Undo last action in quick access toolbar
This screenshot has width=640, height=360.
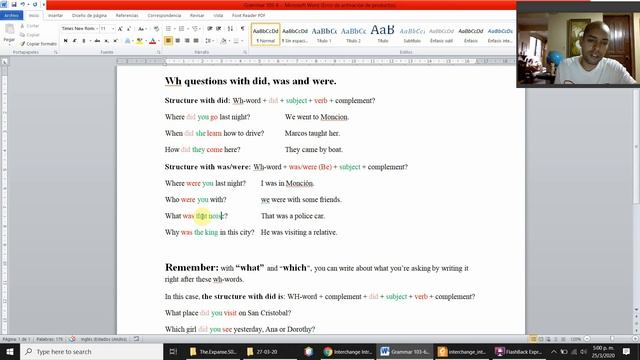point(23,4)
